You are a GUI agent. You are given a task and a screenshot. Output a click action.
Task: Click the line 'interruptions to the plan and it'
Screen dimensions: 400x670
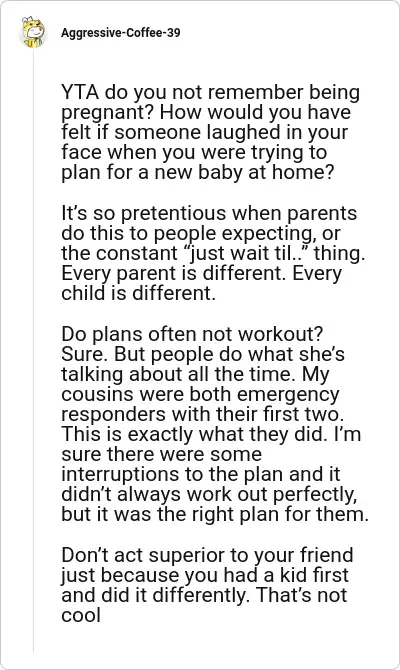pyautogui.click(x=201, y=474)
